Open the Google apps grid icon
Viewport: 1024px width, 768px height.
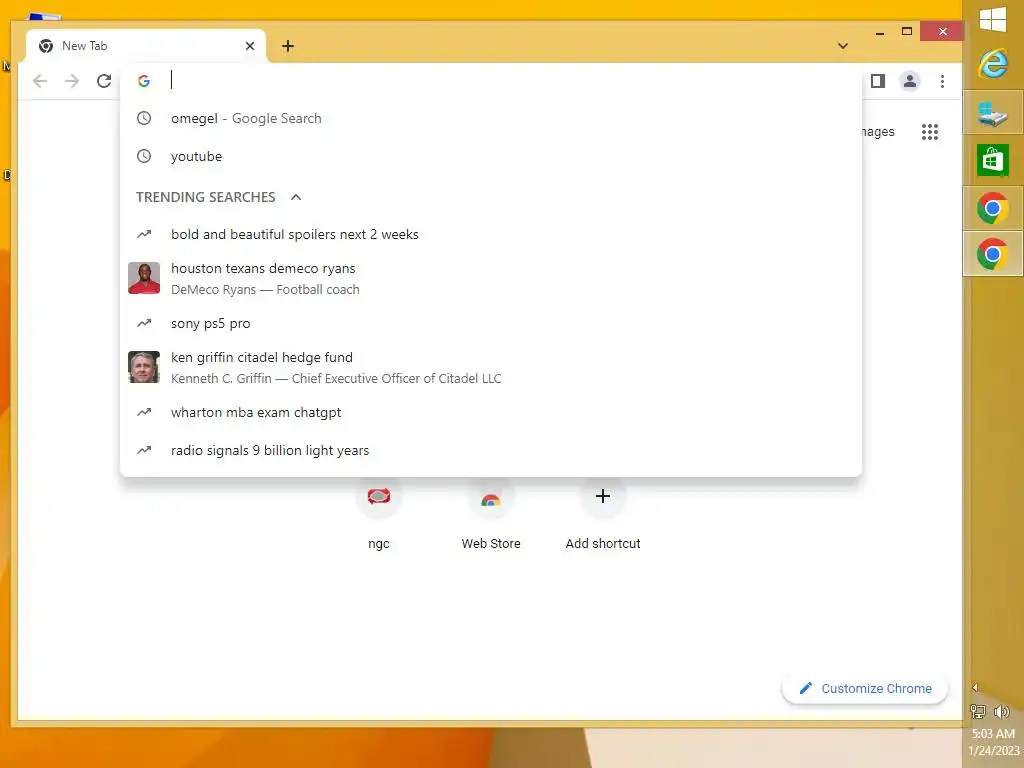tap(930, 132)
